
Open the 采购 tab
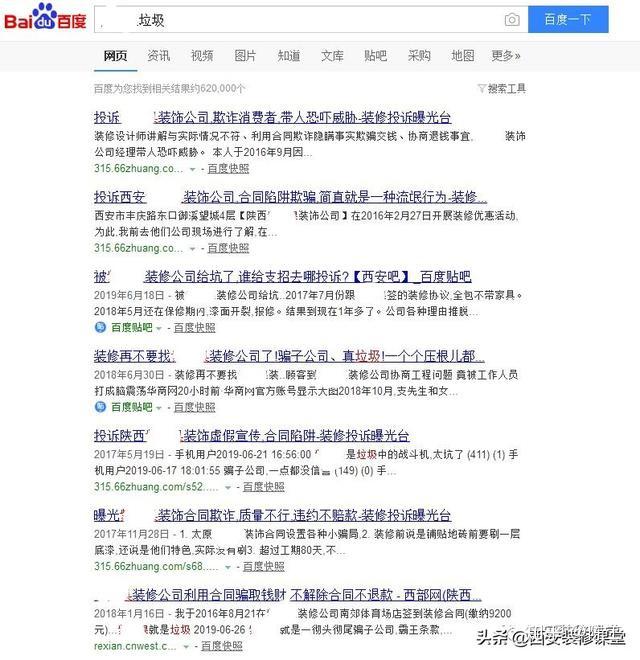419,56
